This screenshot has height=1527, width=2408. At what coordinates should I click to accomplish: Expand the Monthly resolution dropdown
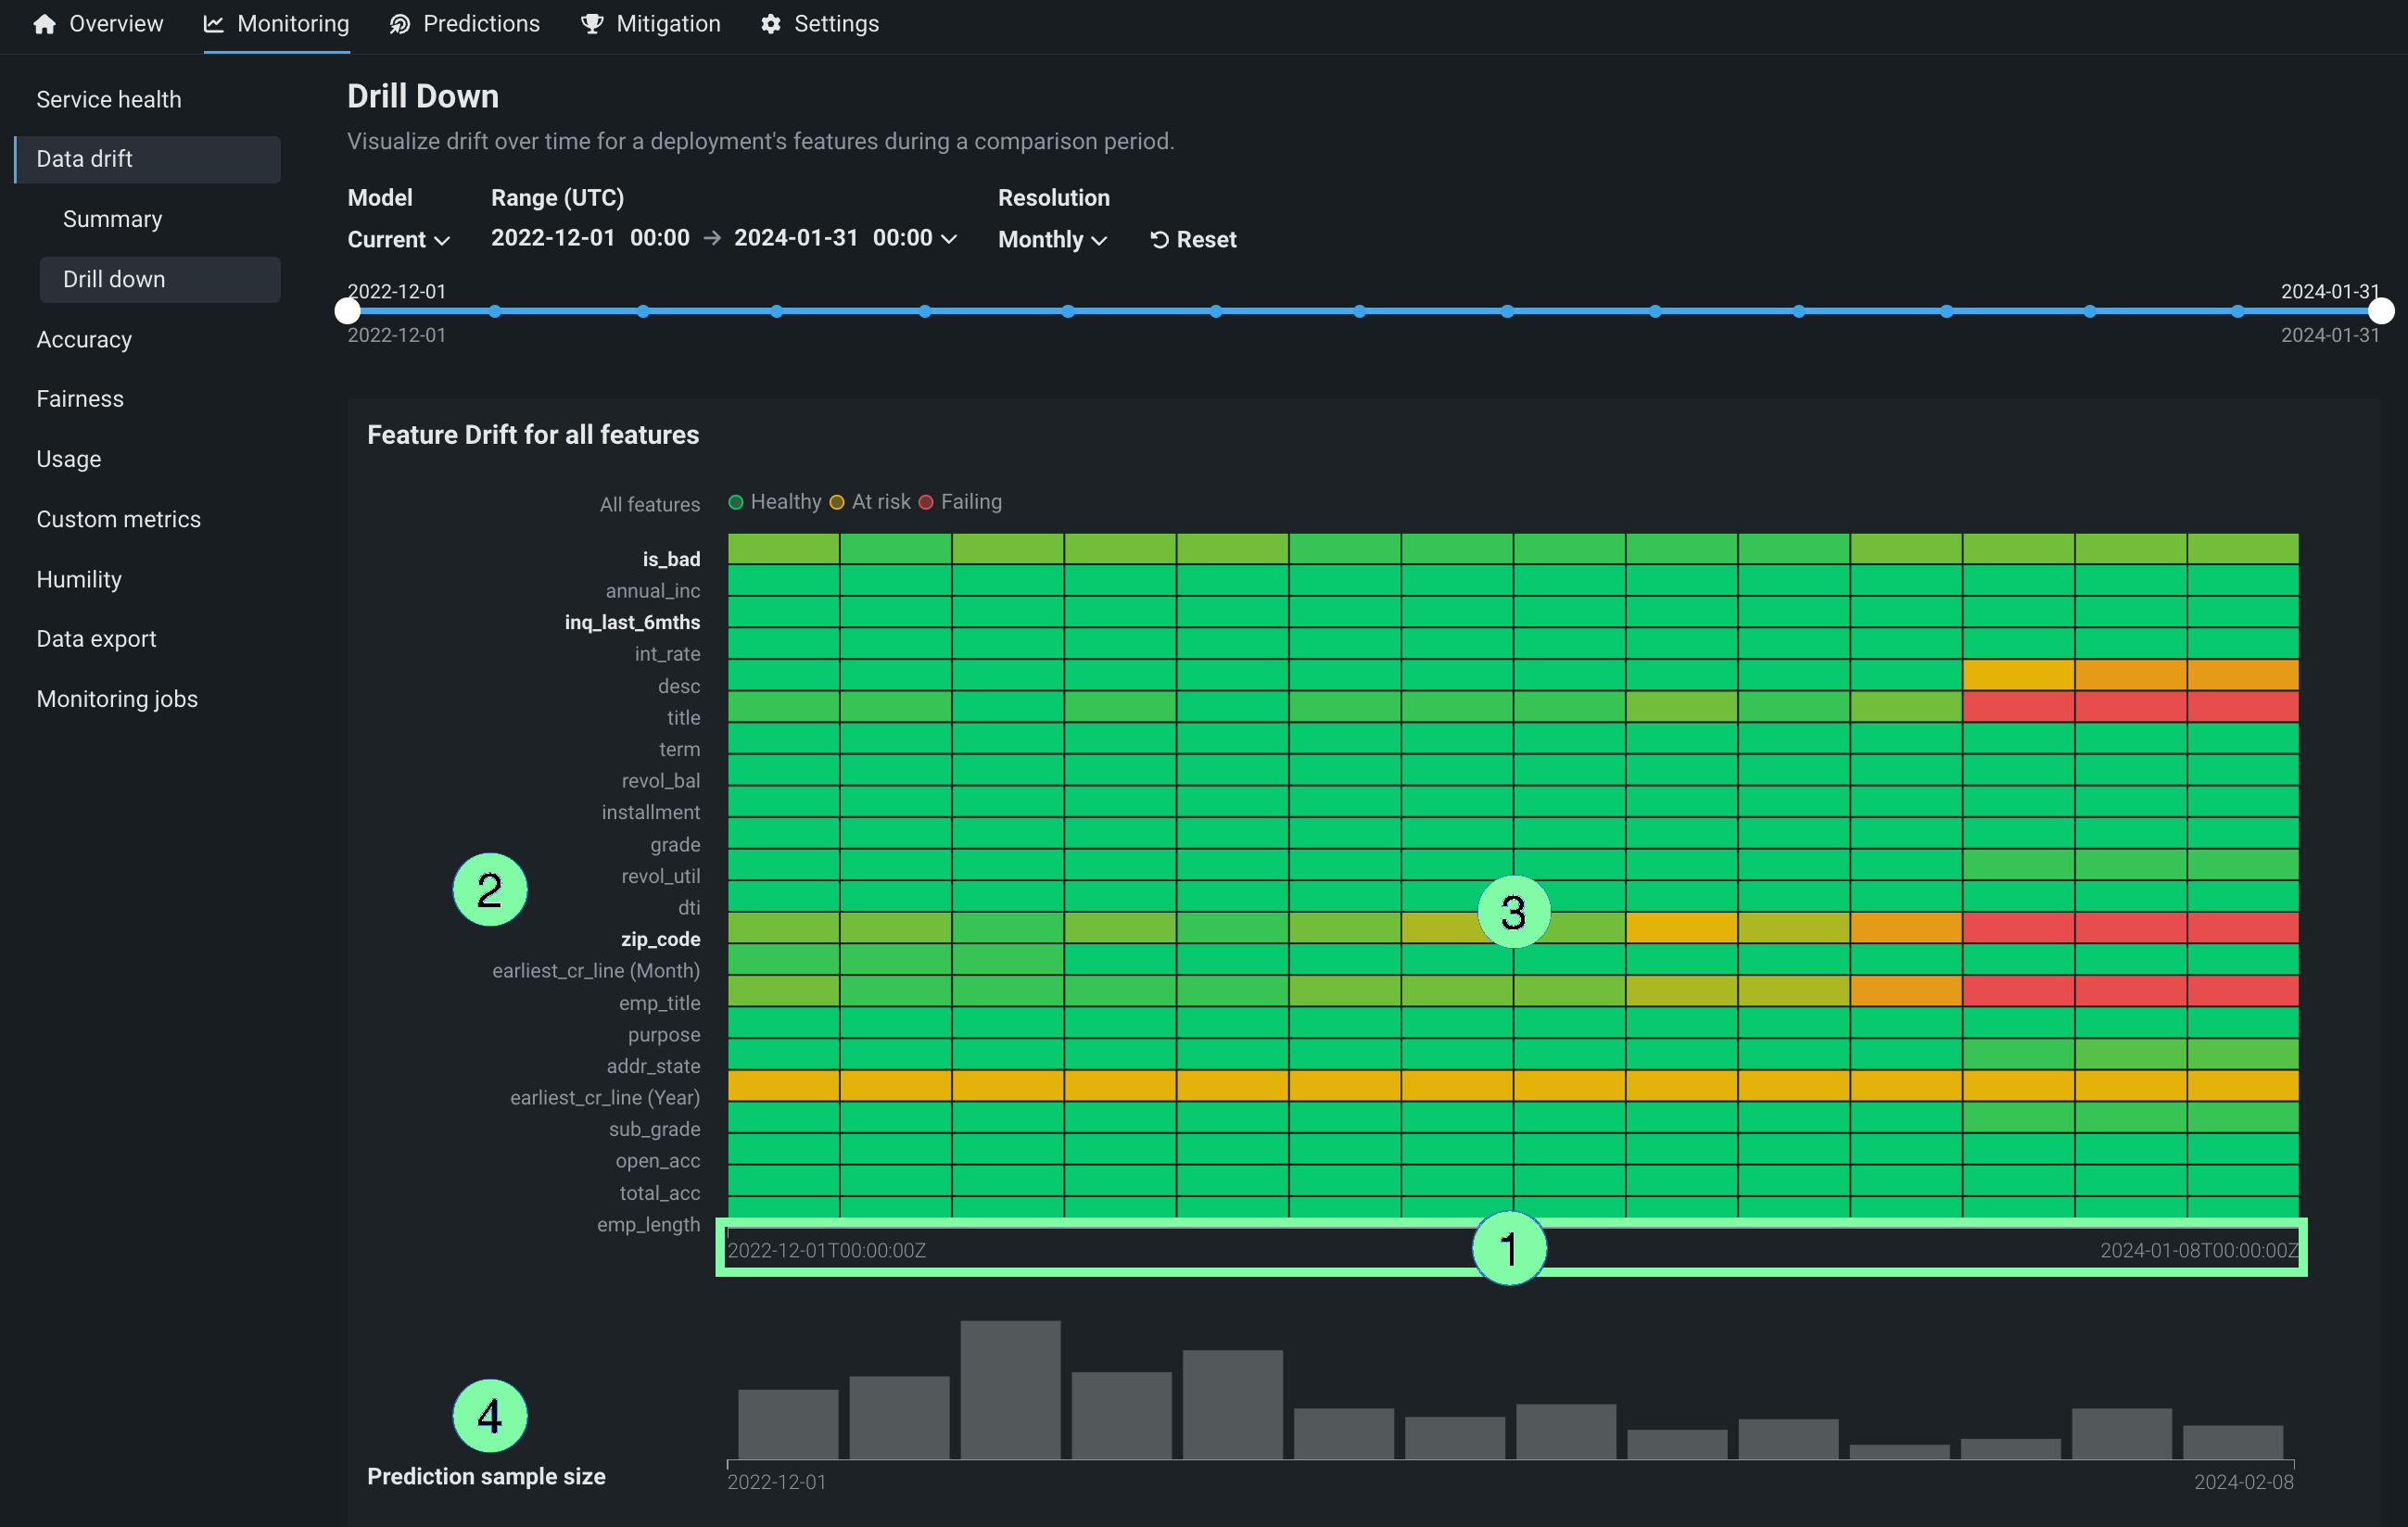click(1052, 240)
